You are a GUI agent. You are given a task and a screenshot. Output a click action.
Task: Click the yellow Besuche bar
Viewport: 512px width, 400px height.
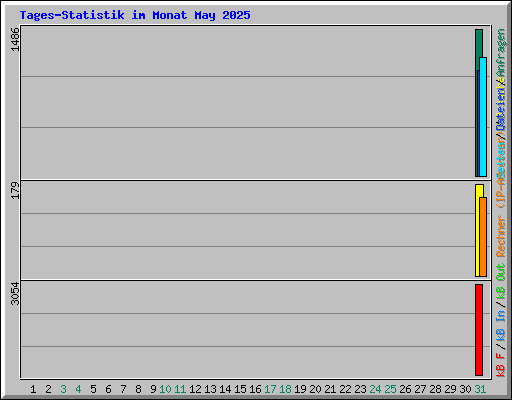tap(478, 230)
